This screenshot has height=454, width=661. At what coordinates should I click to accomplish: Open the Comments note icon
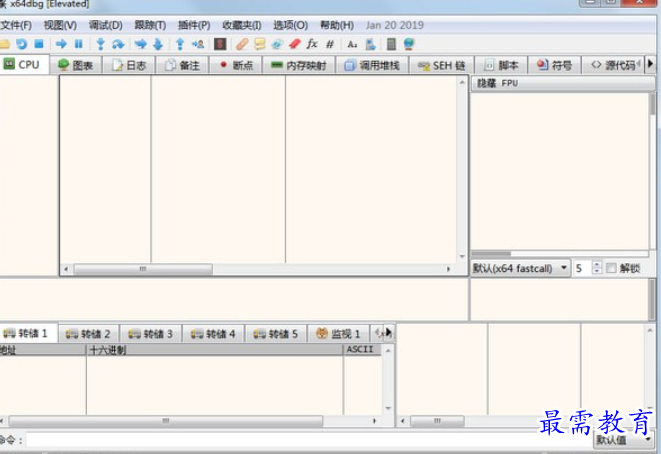[x=260, y=44]
